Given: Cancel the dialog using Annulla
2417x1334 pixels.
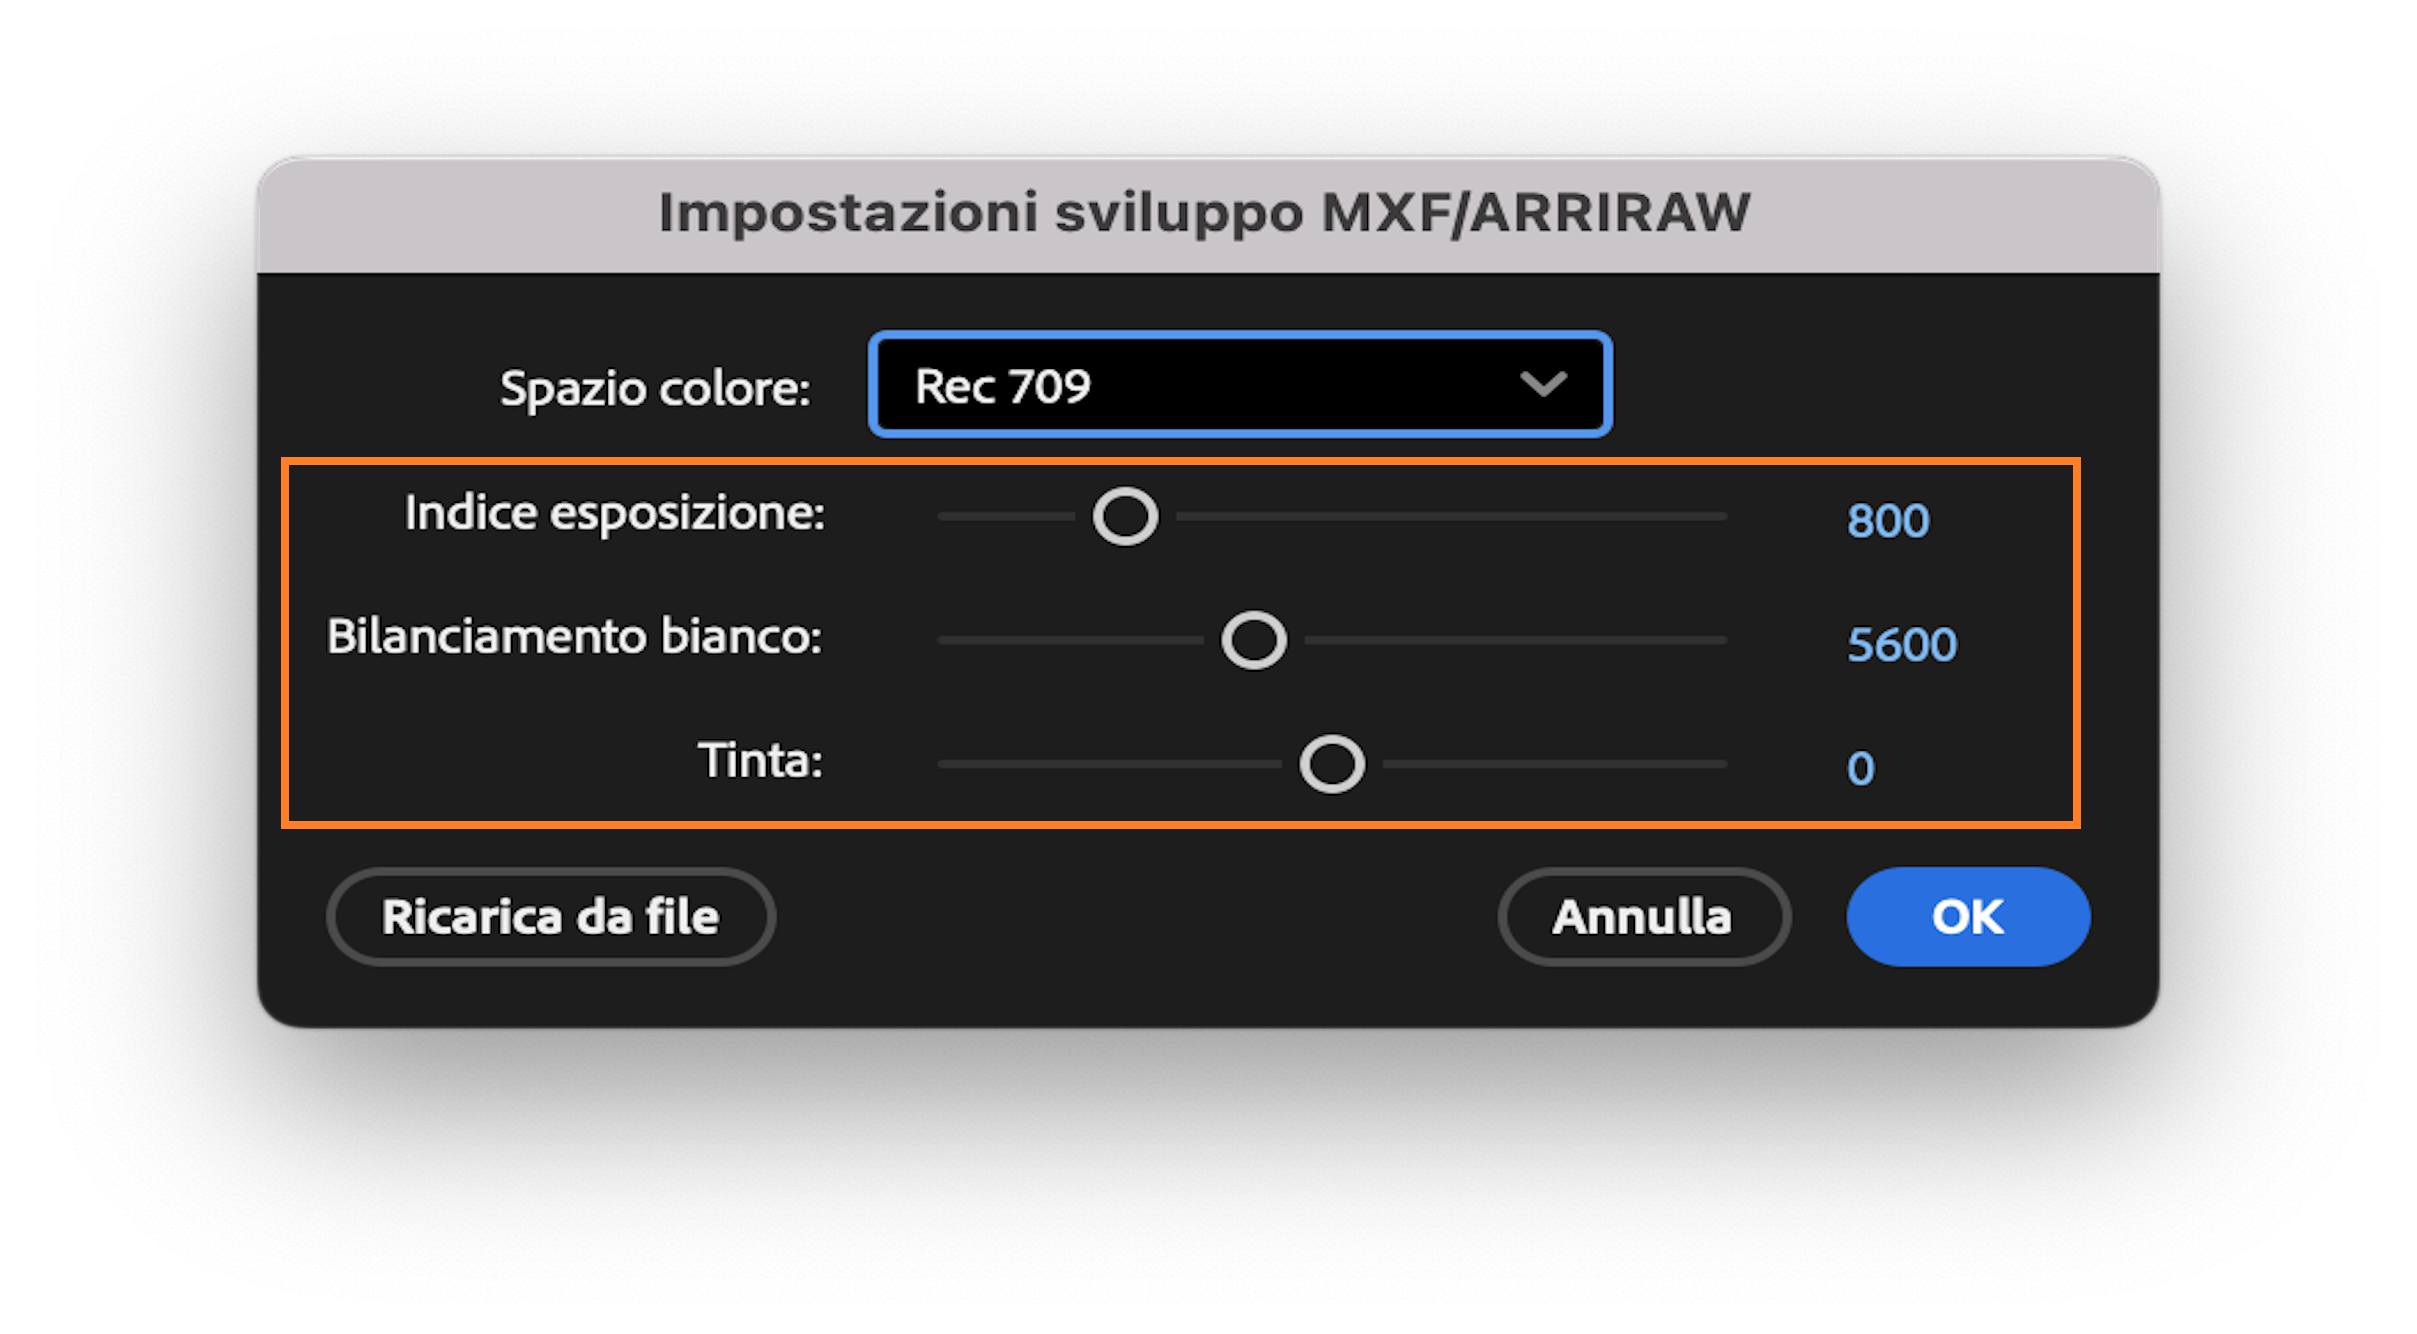Looking at the screenshot, I should coord(1644,916).
